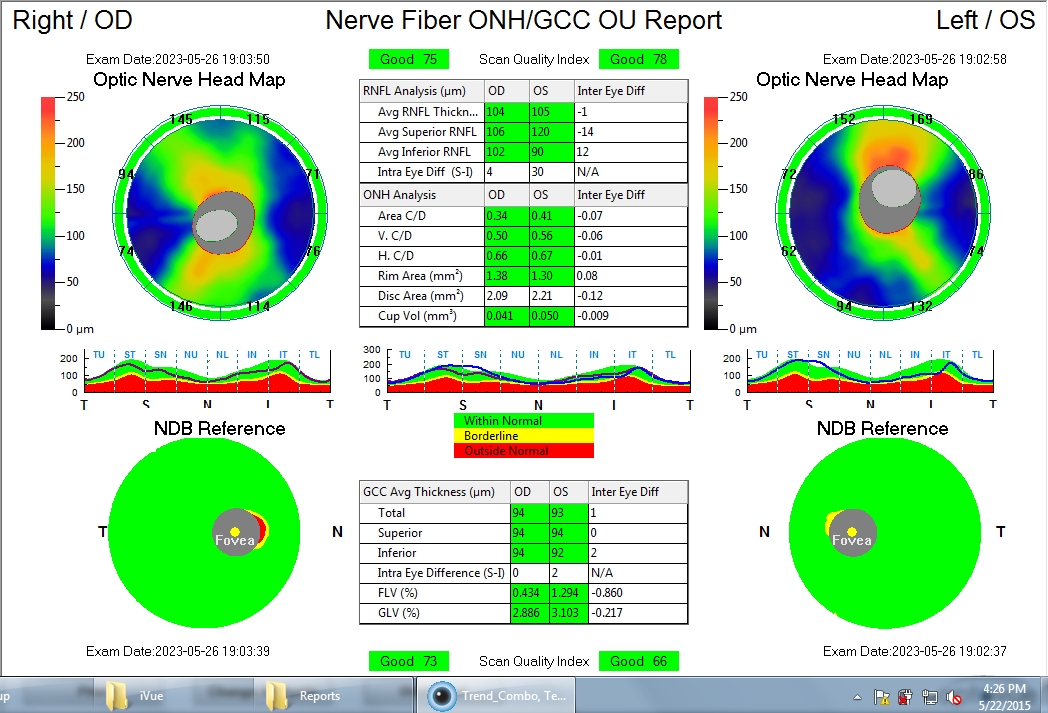Show hidden tray icons arrow
Viewport: 1048px width, 713px height.
pyautogui.click(x=858, y=698)
